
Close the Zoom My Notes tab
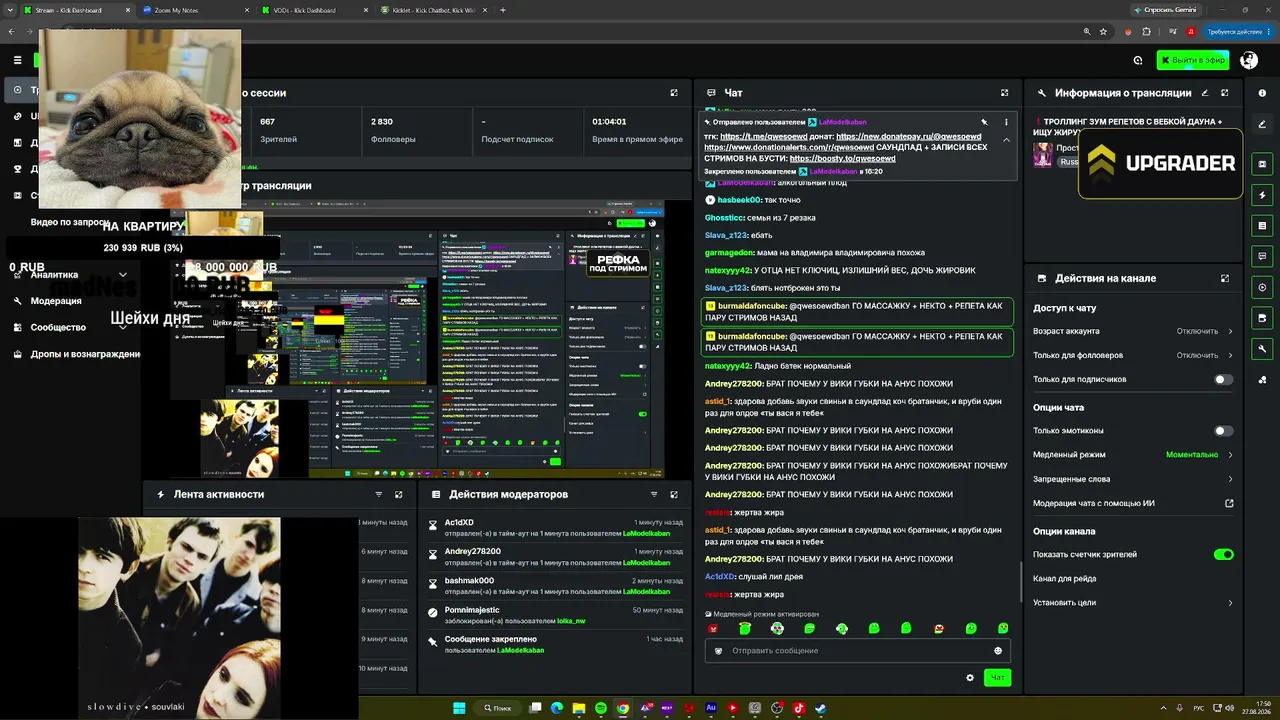point(246,10)
